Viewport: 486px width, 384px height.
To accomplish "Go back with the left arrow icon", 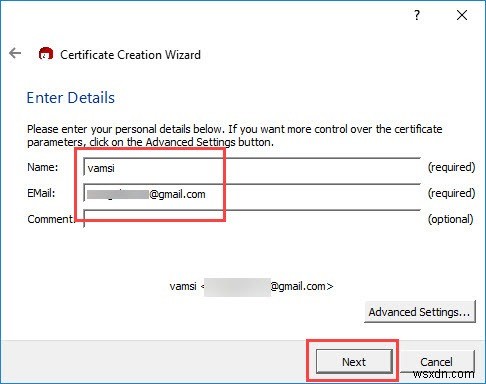I will tap(15, 53).
